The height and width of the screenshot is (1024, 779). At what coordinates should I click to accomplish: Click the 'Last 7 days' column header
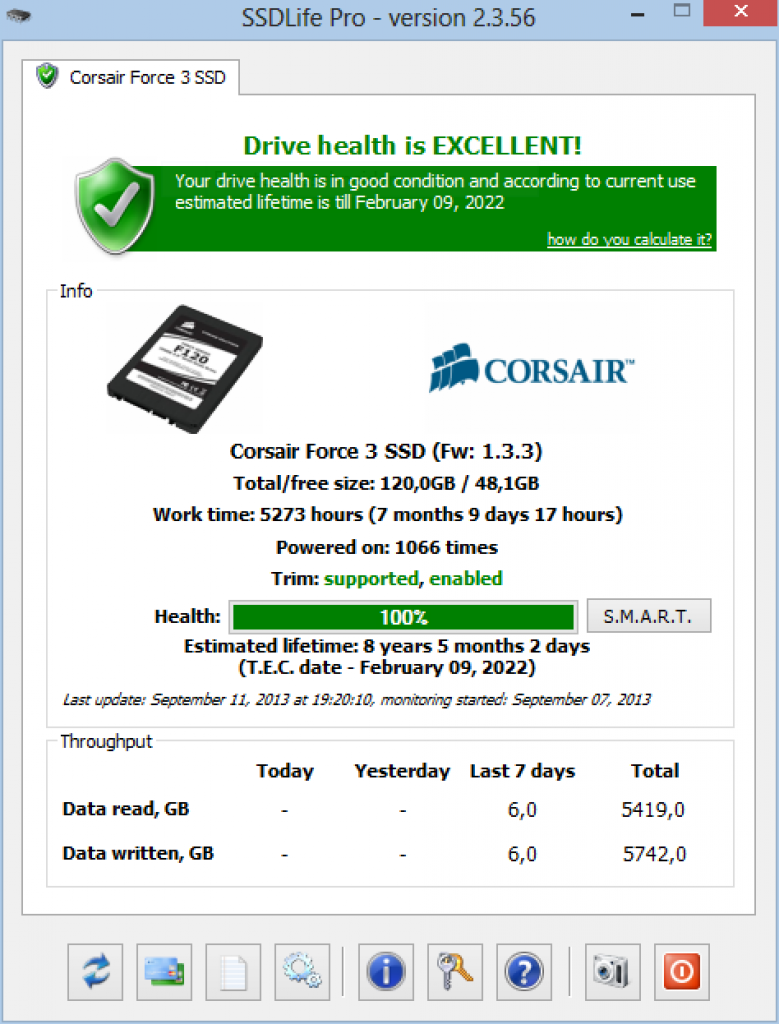click(522, 771)
